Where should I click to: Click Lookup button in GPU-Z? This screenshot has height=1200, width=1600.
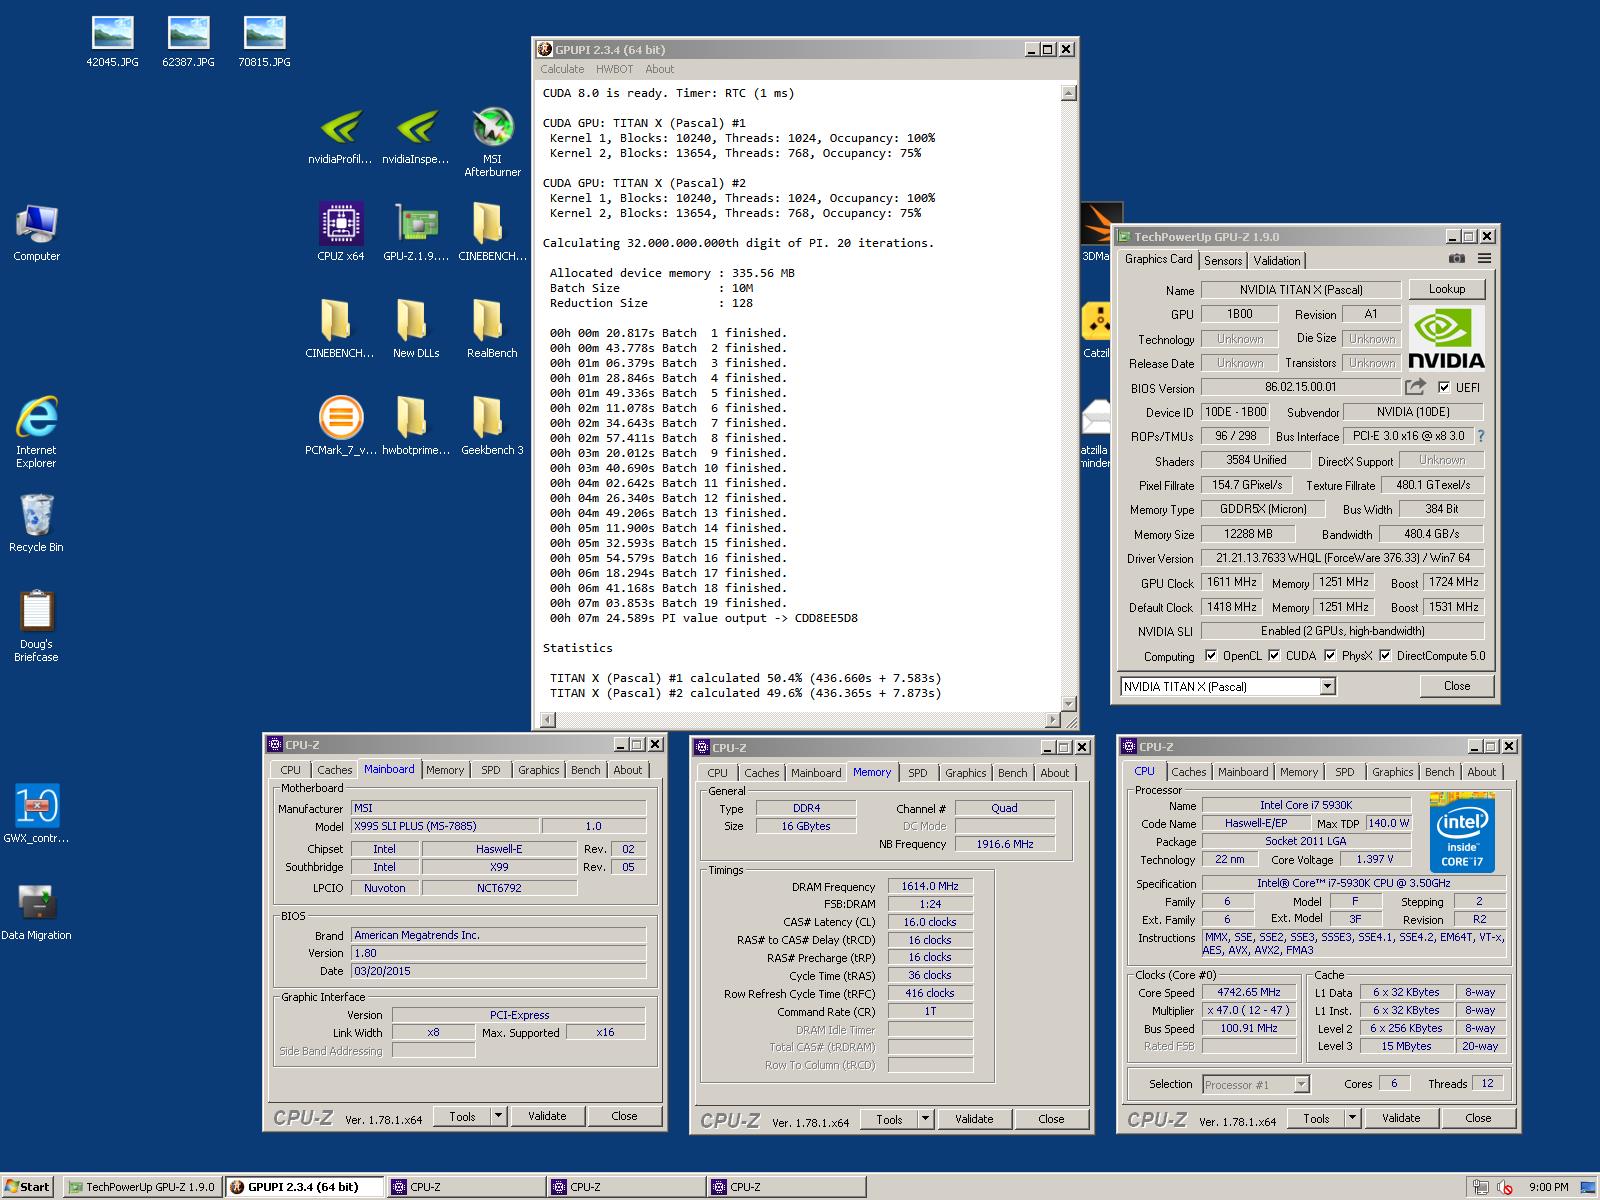(x=1447, y=289)
